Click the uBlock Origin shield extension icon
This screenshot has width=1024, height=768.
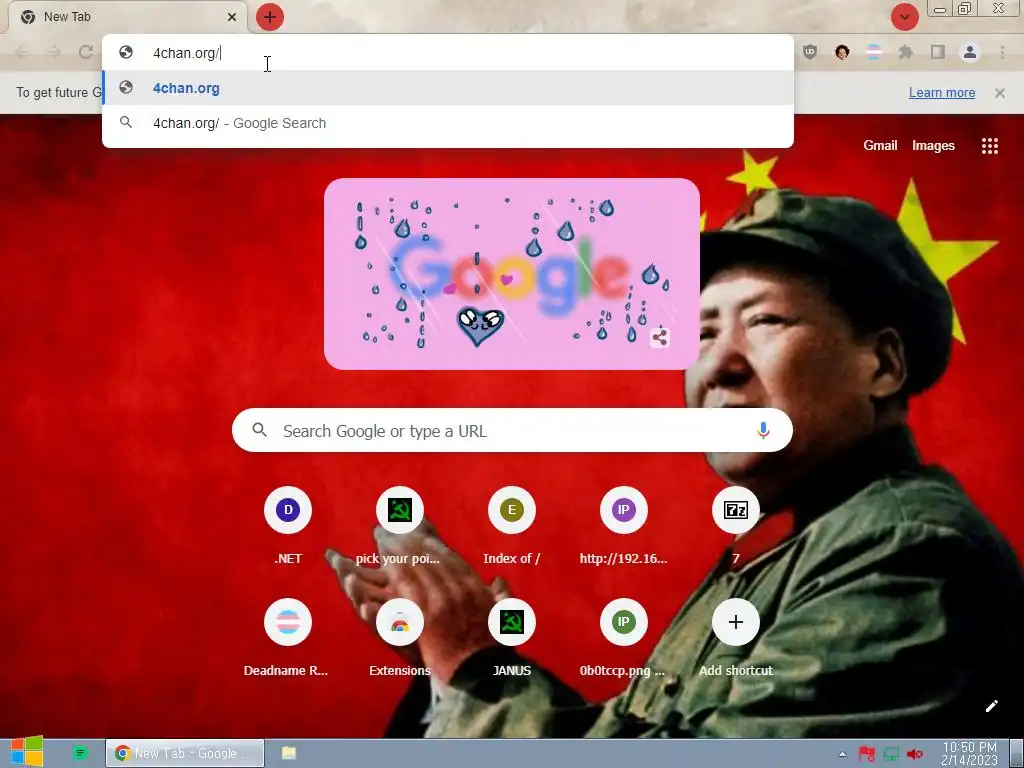pos(810,52)
